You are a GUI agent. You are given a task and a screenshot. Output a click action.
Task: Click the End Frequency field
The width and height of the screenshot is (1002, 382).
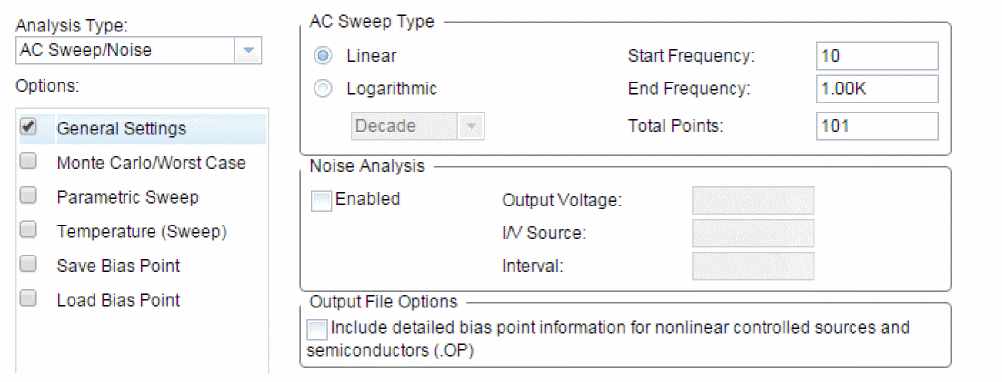[x=877, y=89]
